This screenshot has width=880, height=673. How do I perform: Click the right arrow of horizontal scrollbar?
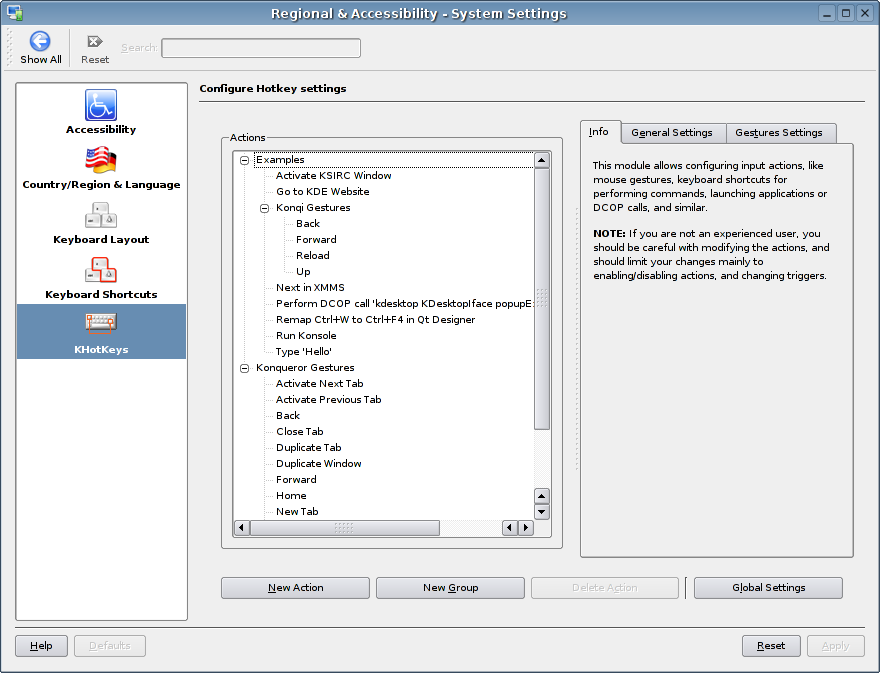tap(526, 528)
